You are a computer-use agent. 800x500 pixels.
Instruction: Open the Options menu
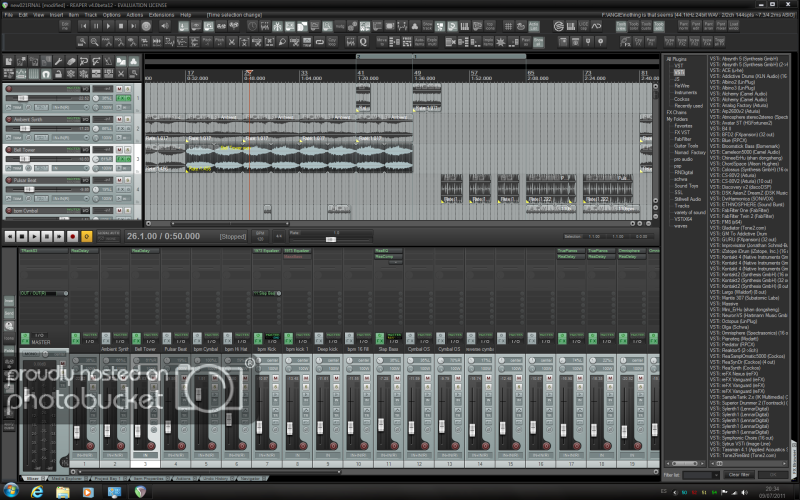[111, 15]
